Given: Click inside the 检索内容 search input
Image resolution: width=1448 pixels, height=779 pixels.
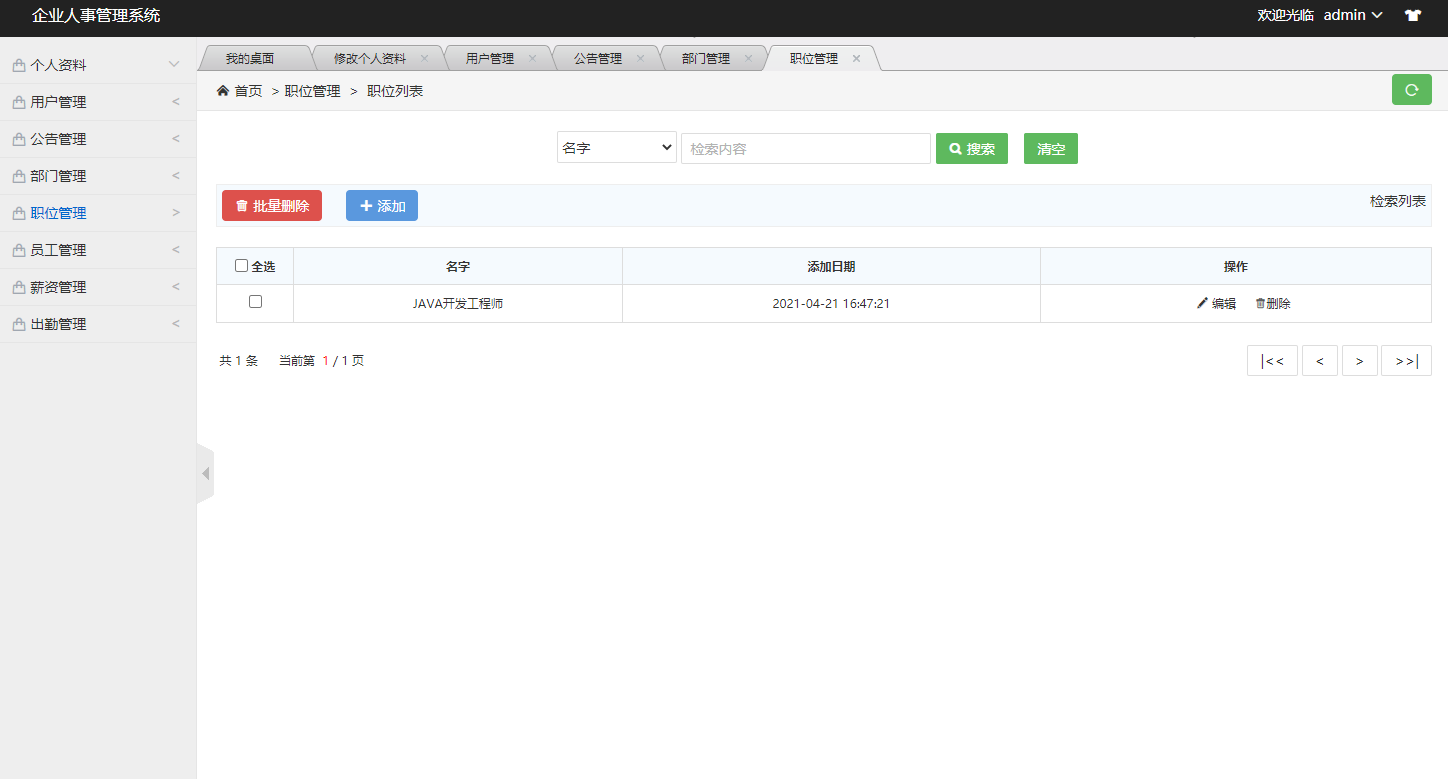Looking at the screenshot, I should (805, 148).
